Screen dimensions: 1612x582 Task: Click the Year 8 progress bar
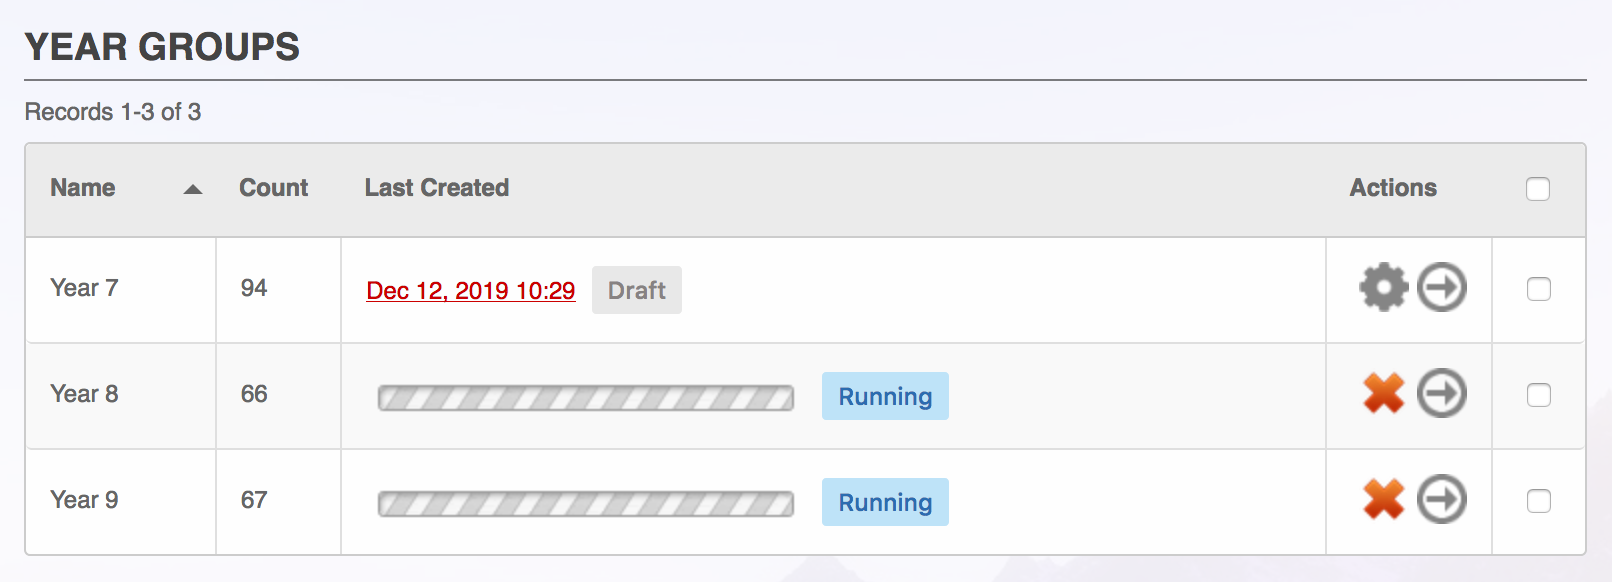click(x=585, y=398)
